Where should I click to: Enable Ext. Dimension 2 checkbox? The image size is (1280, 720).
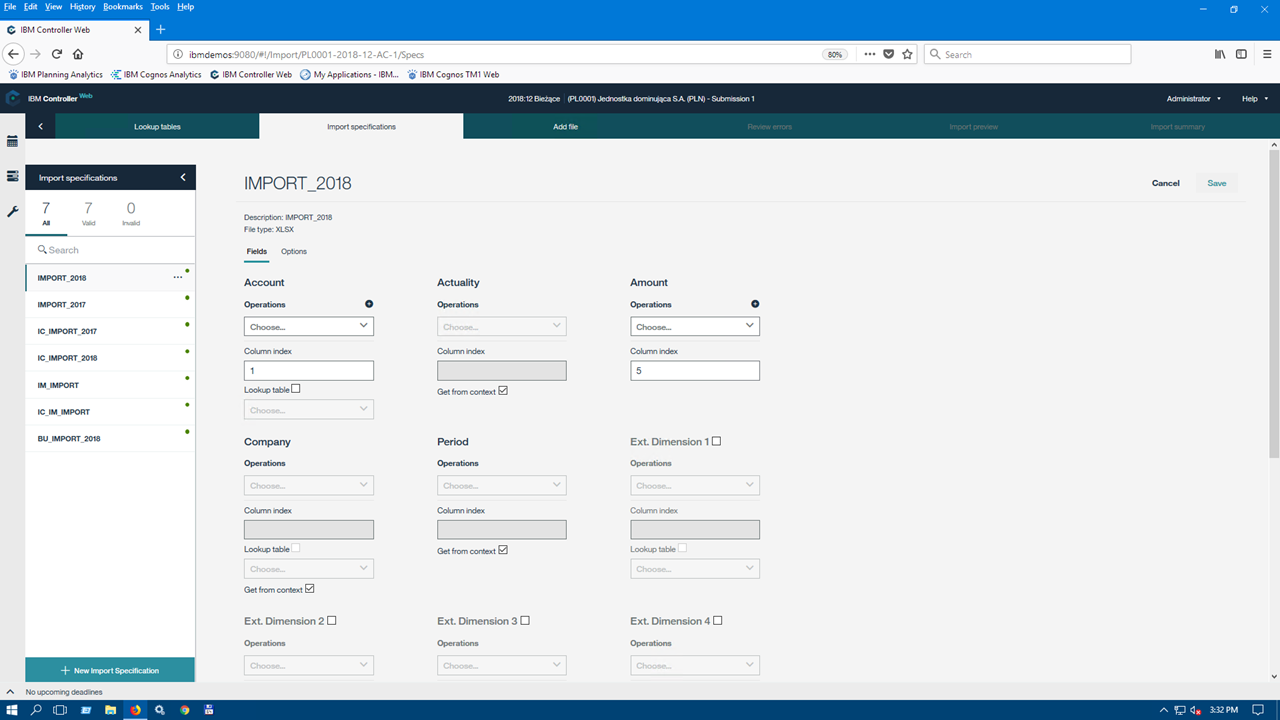pyautogui.click(x=332, y=620)
